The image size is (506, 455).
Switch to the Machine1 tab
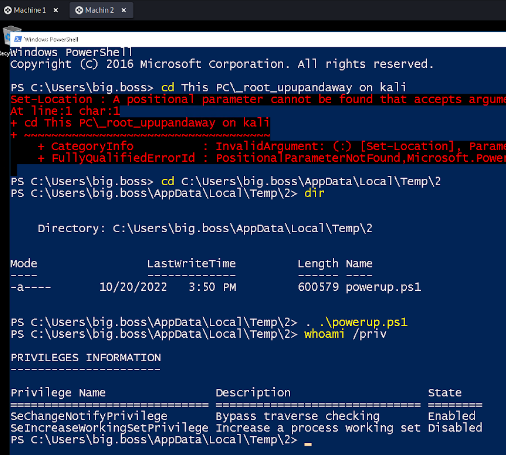[29, 10]
